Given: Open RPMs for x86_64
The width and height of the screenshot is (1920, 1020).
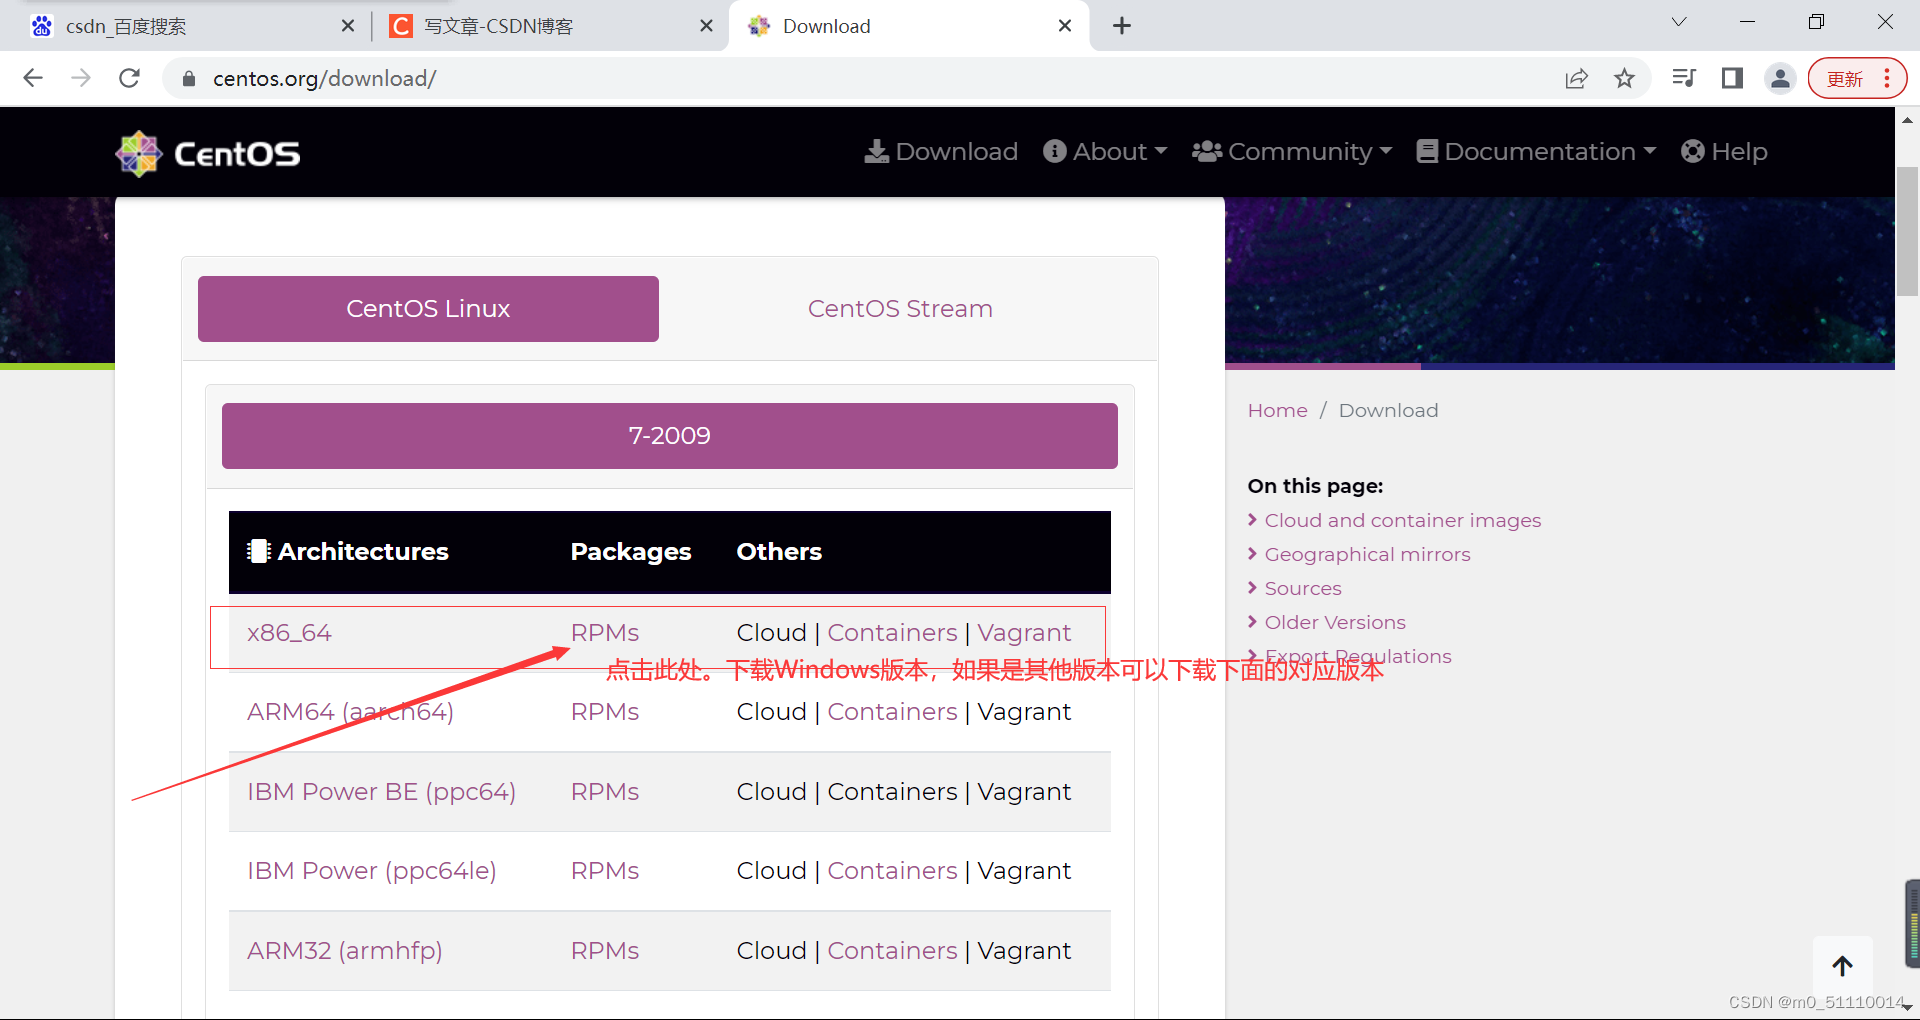Looking at the screenshot, I should [x=605, y=633].
